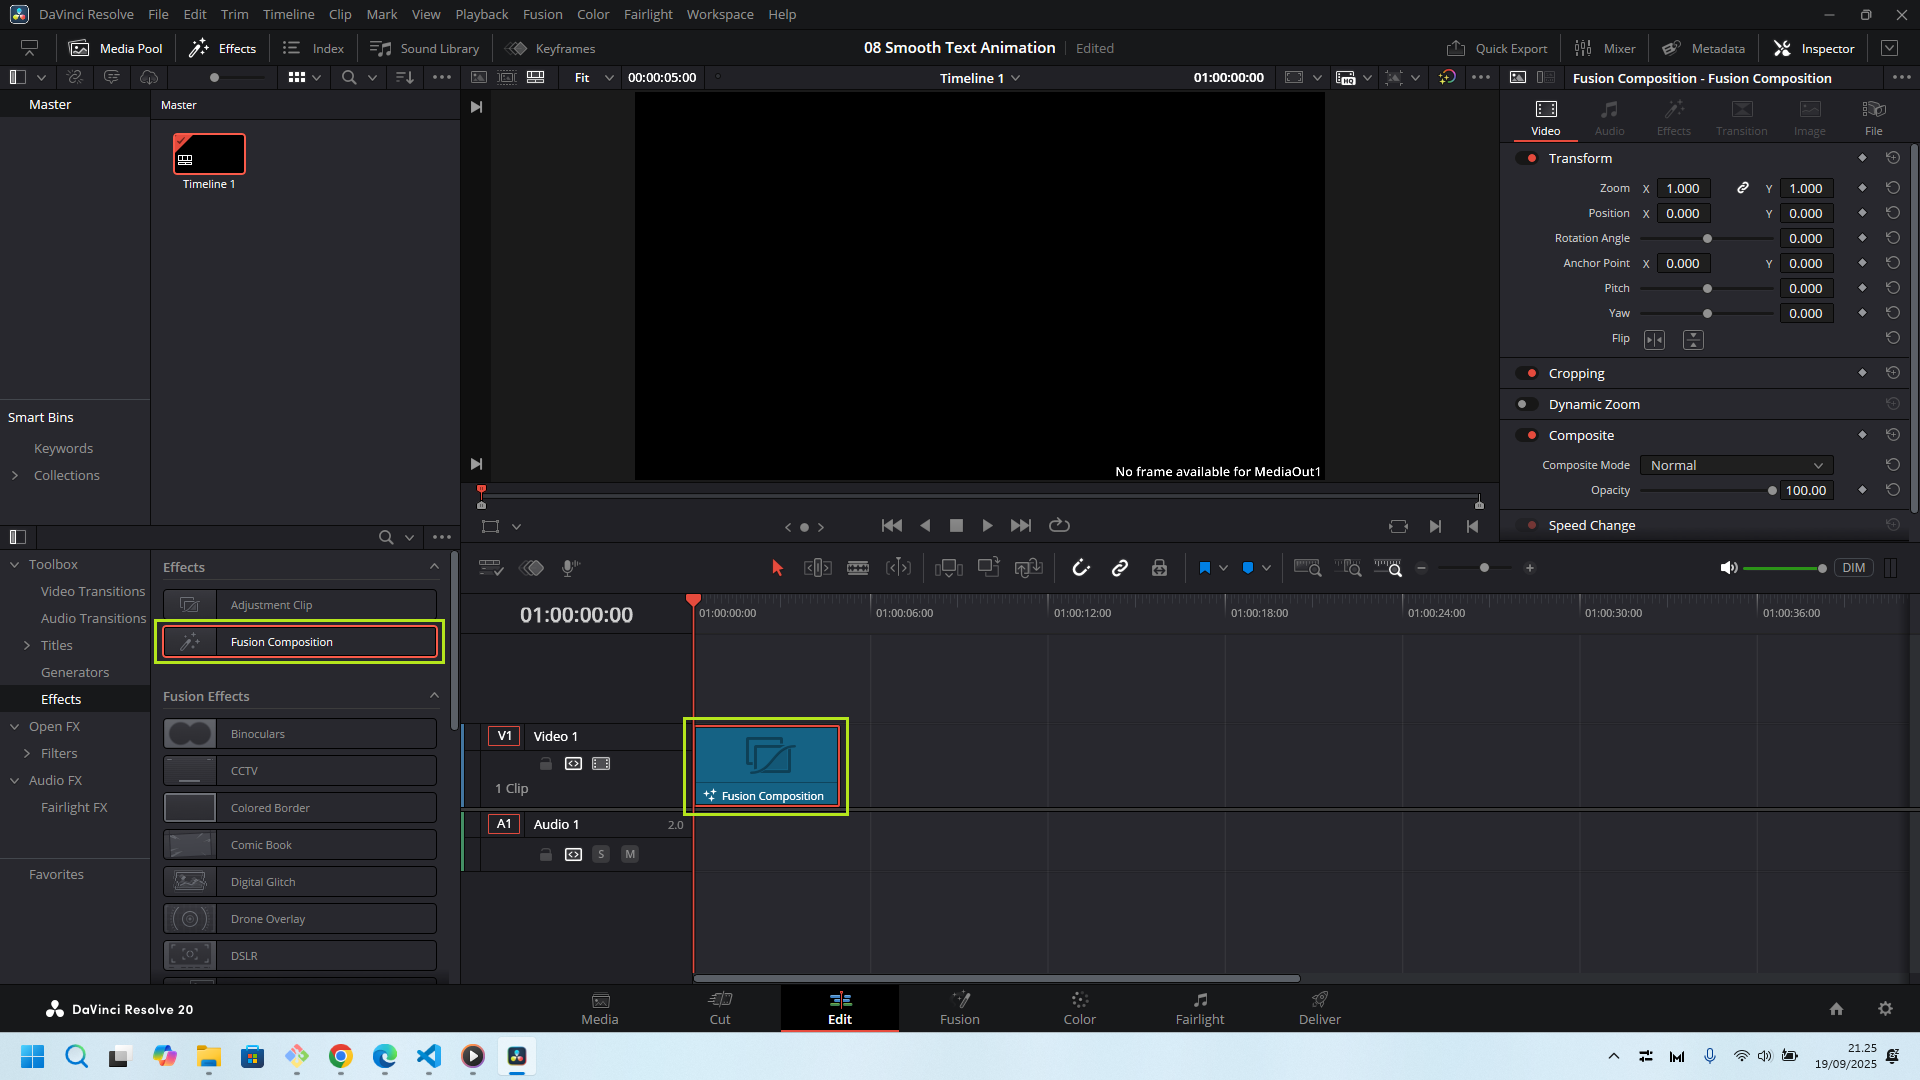Image resolution: width=1920 pixels, height=1080 pixels.
Task: Select Timeline 1 thumbnail in Media Pool
Action: (209, 154)
